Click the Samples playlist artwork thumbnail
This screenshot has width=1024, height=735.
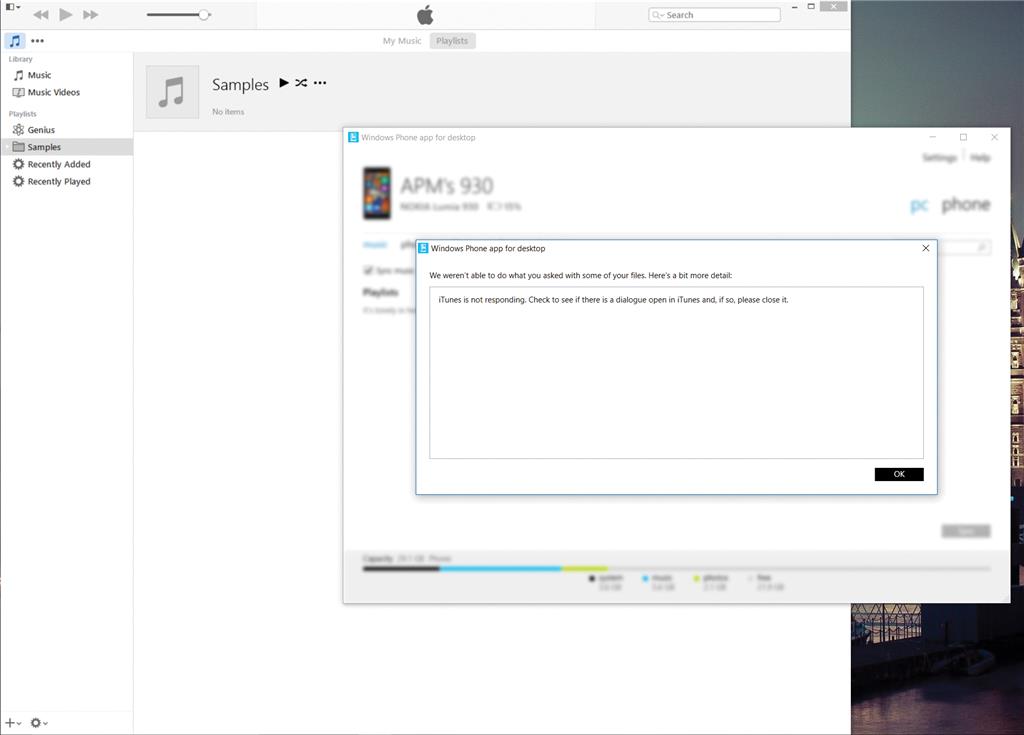point(172,91)
